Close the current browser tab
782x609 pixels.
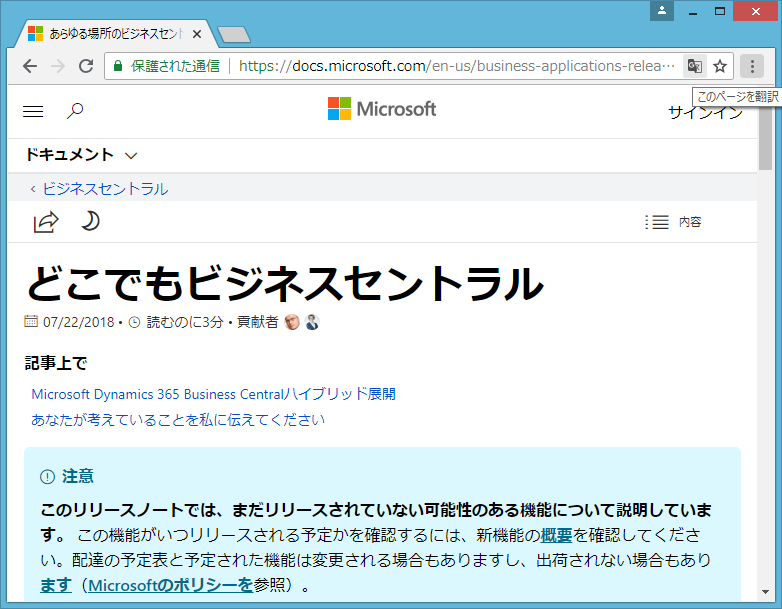pos(196,34)
